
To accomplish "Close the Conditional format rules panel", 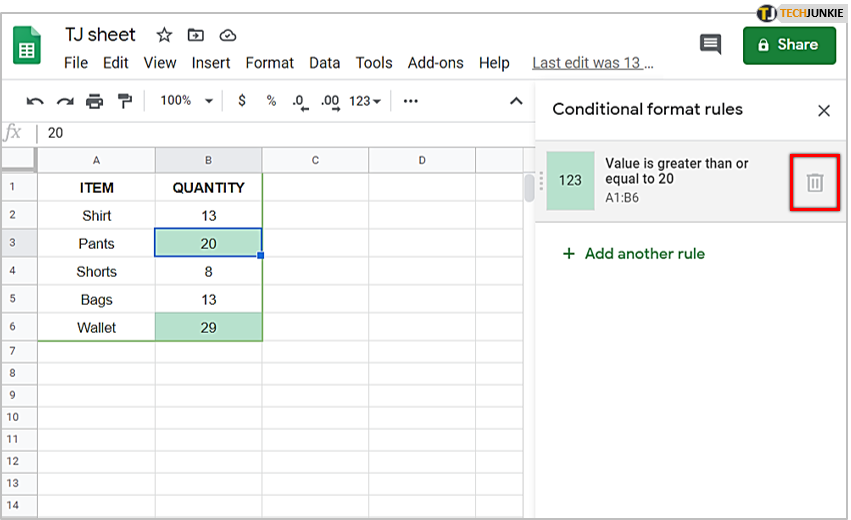I will click(824, 111).
